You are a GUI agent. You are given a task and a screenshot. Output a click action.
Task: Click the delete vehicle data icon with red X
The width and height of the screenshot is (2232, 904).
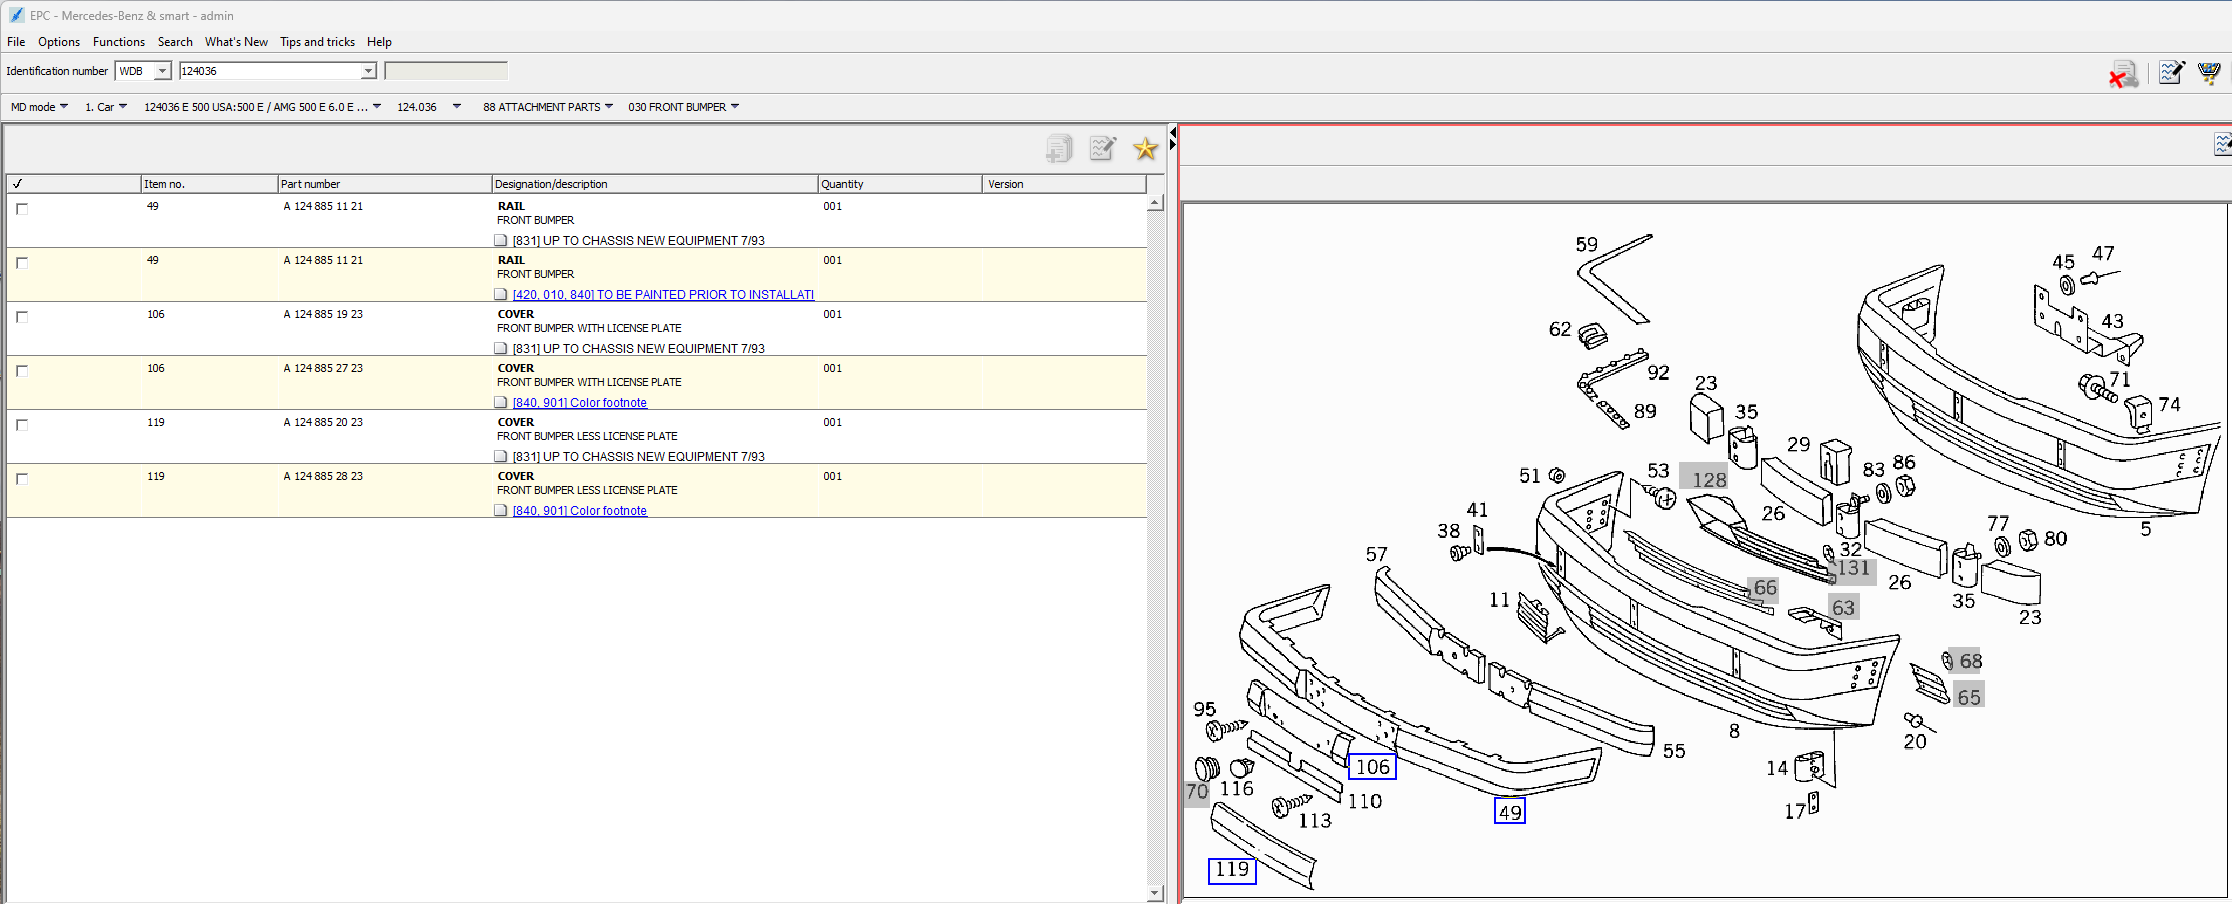(2122, 75)
